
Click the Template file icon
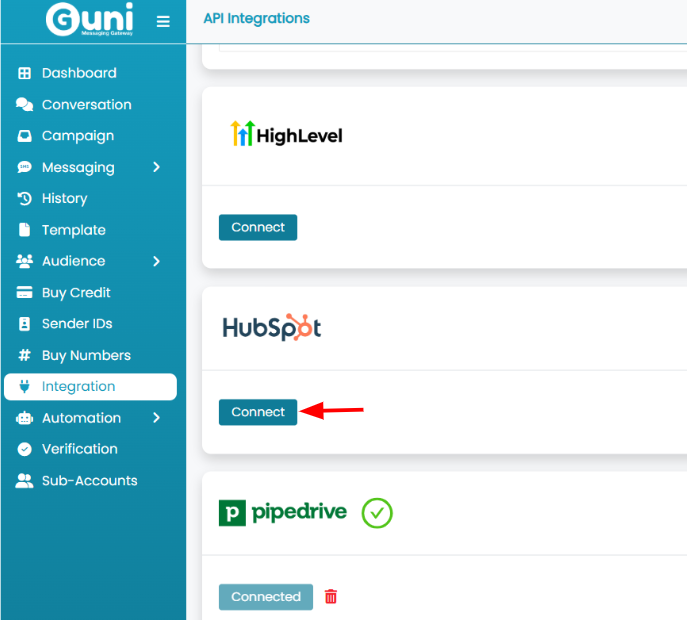(25, 230)
